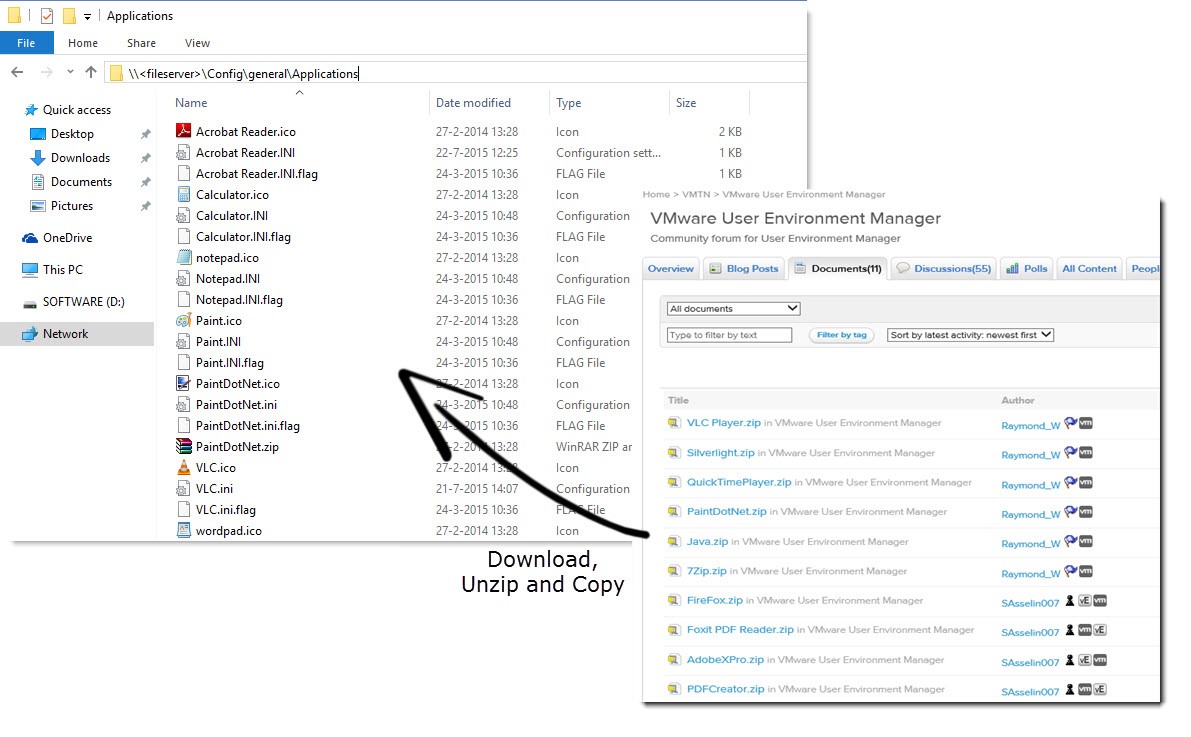Open the QuickTimePlayer.zip document link
1191x737 pixels.
coord(738,482)
